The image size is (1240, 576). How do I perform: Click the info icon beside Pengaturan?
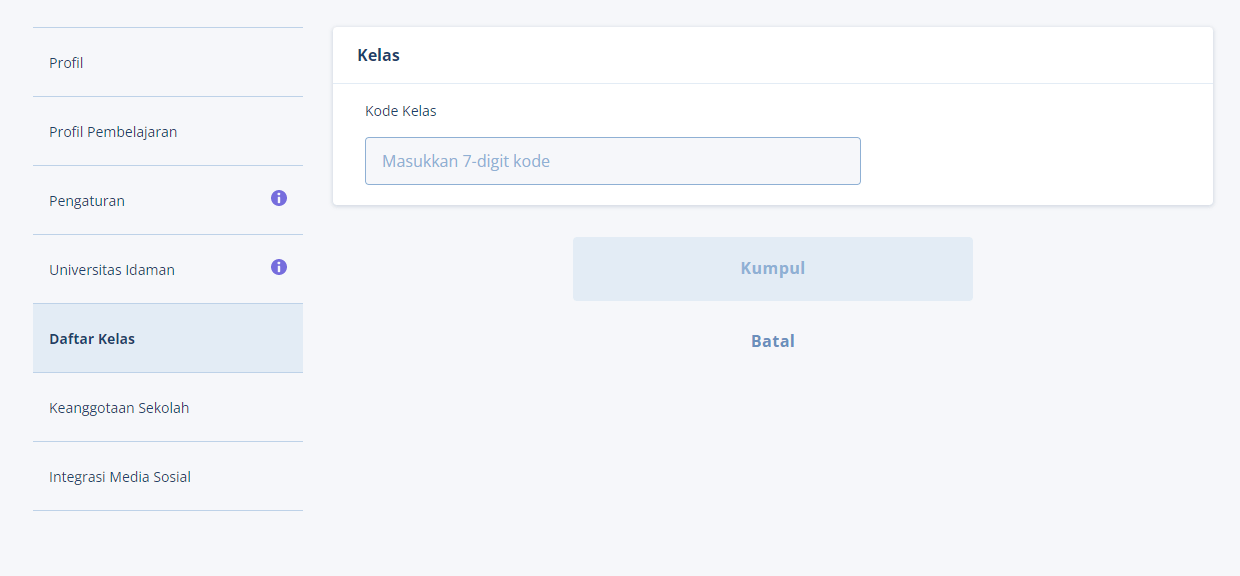coord(279,198)
